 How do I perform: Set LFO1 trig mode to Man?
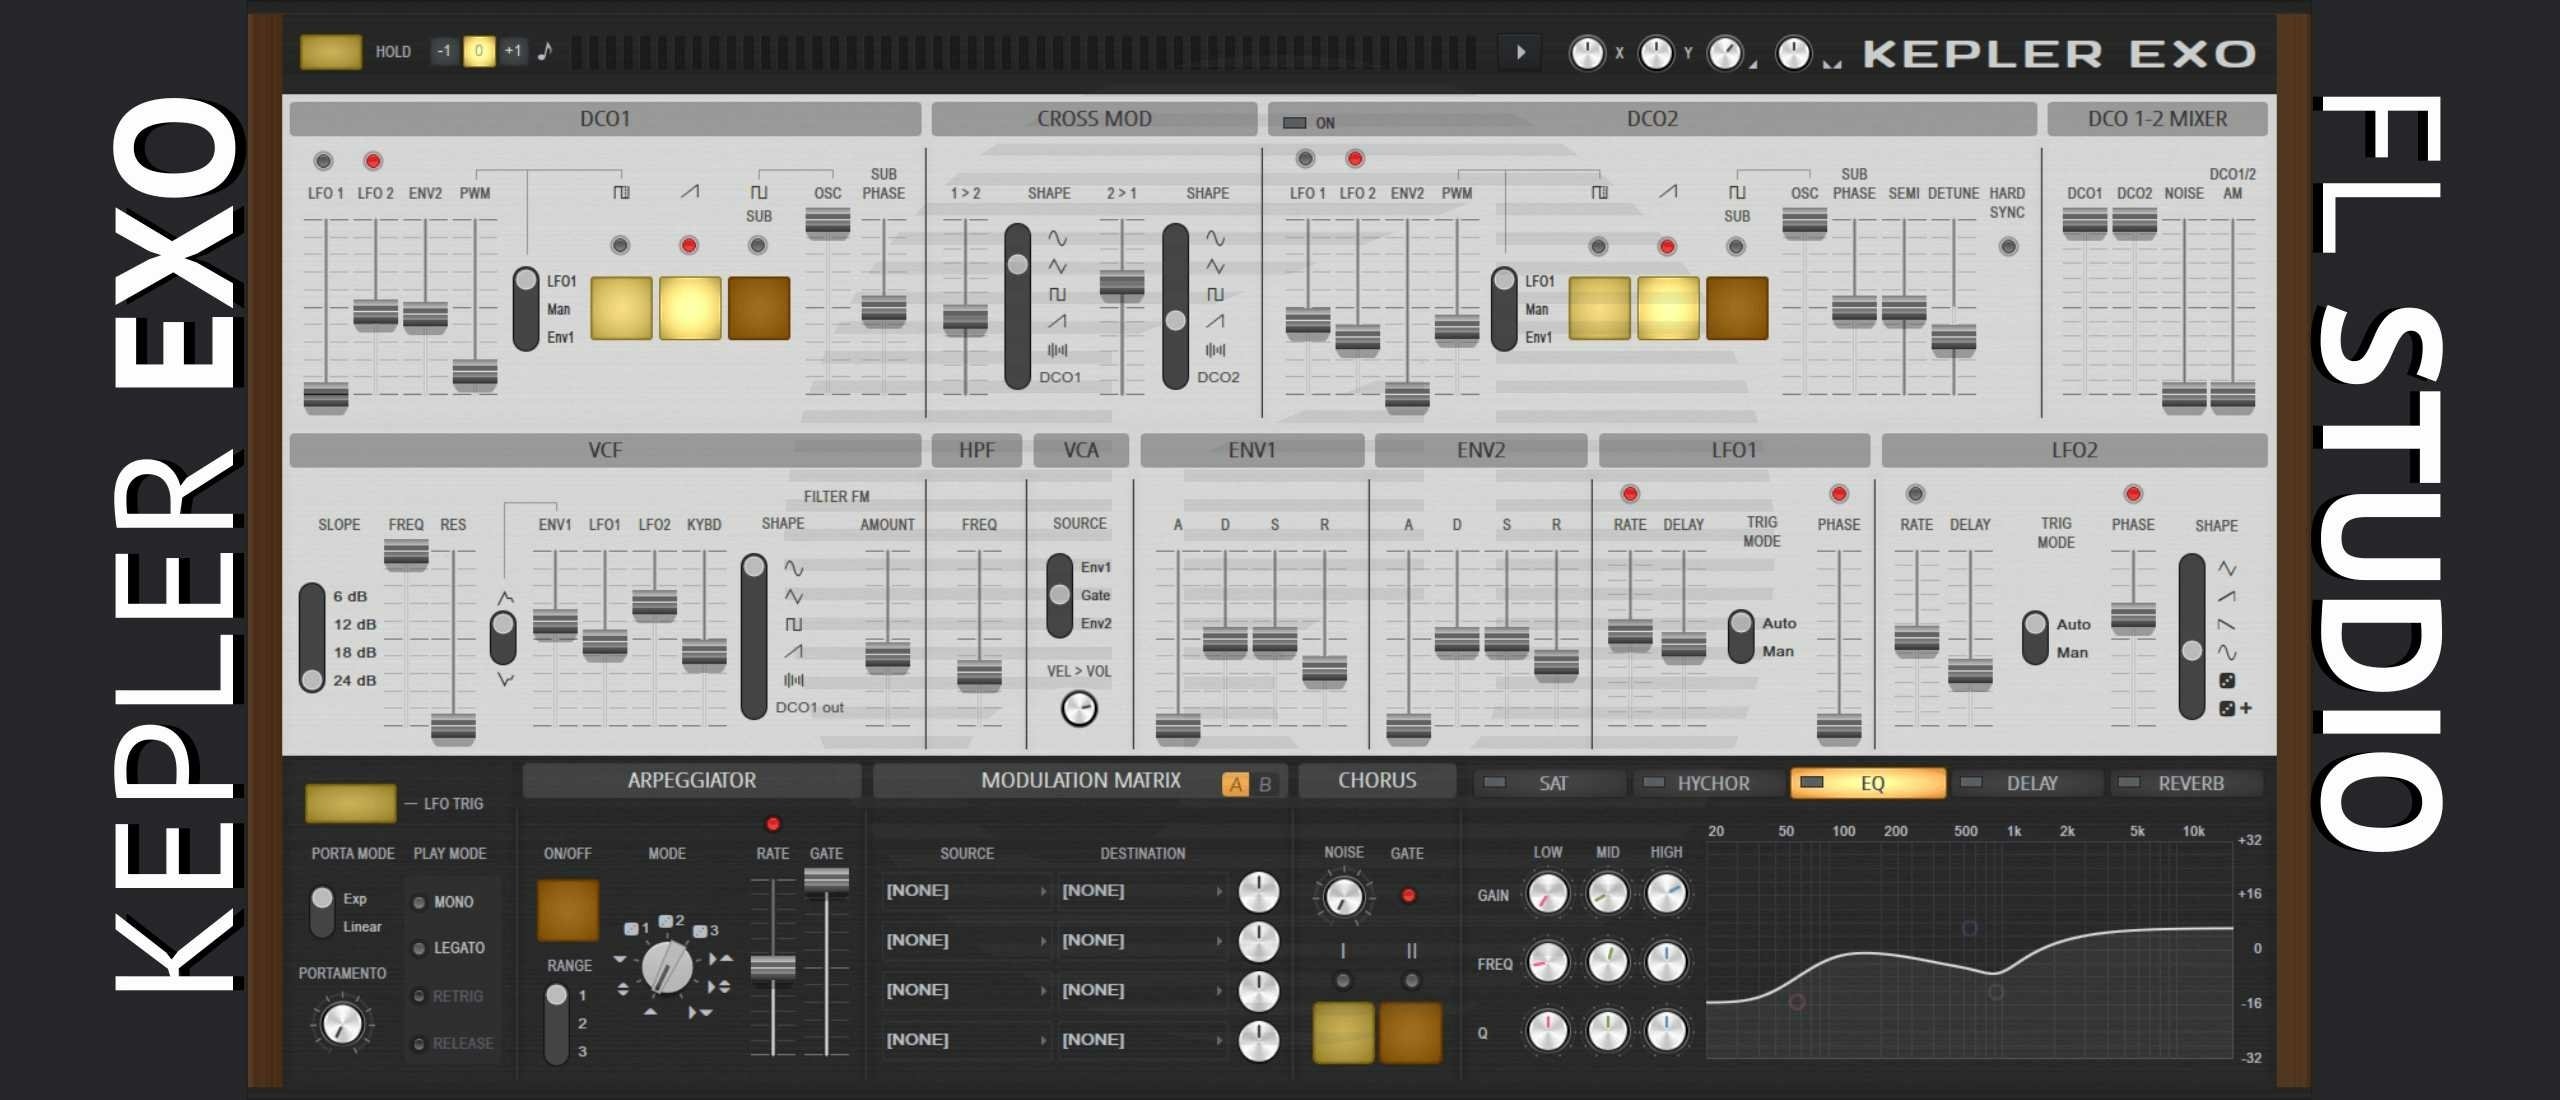(x=1777, y=651)
